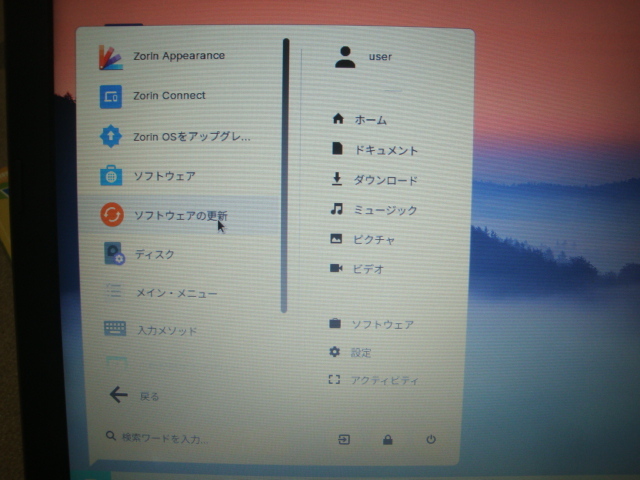Image resolution: width=640 pixels, height=480 pixels.
Task: Select メイン・メニュー entry text
Action: (x=177, y=293)
